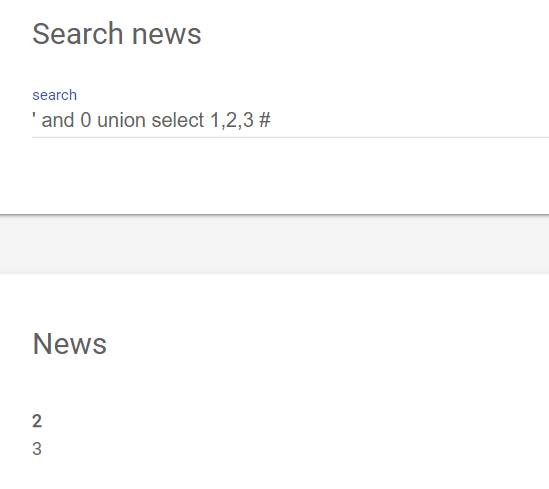Click the word "and" in search query
Image resolution: width=549 pixels, height=489 pixels.
click(x=58, y=120)
